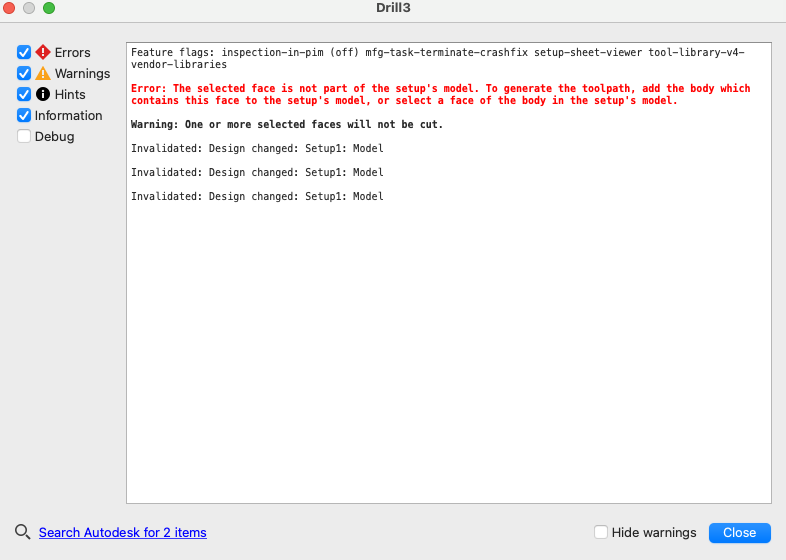Click the red Errors diamond icon

[x=43, y=52]
